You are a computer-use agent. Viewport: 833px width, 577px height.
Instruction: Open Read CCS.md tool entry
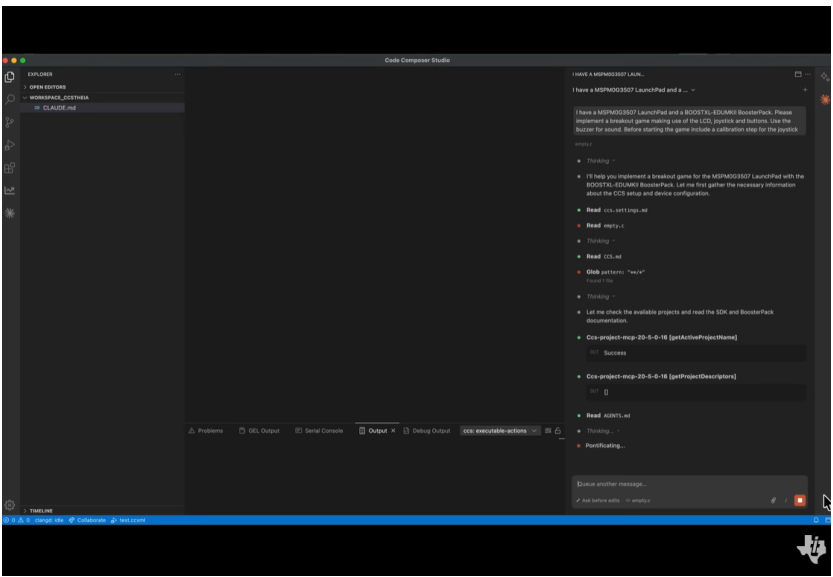(x=604, y=257)
